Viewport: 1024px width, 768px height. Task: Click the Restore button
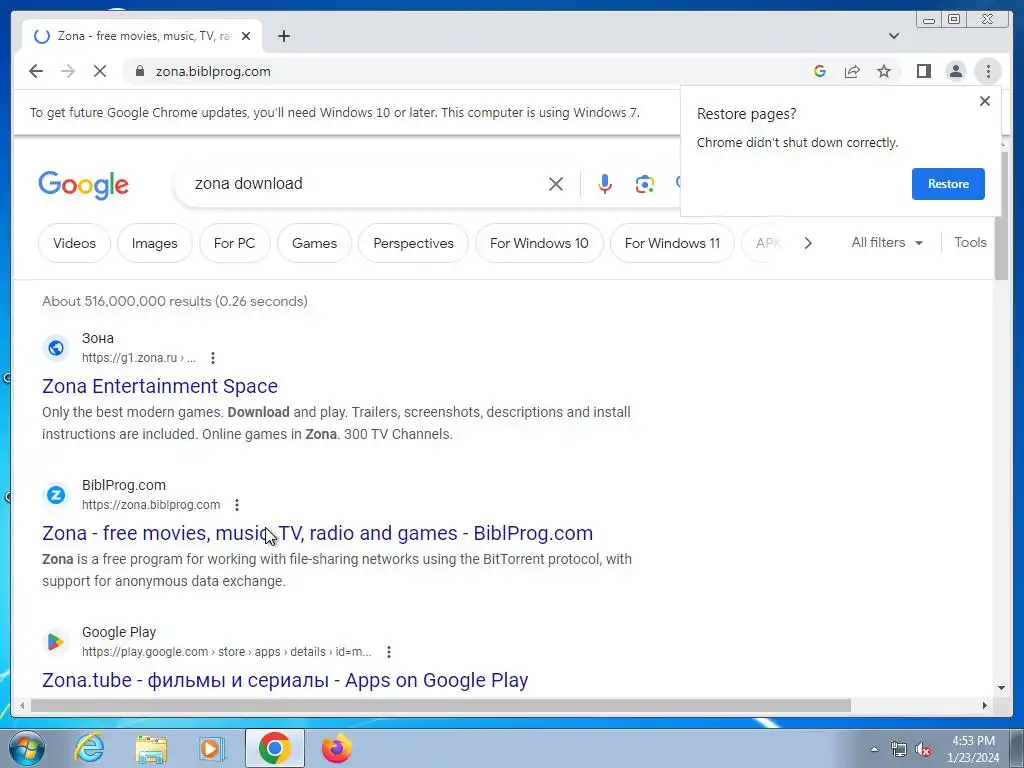click(x=948, y=184)
